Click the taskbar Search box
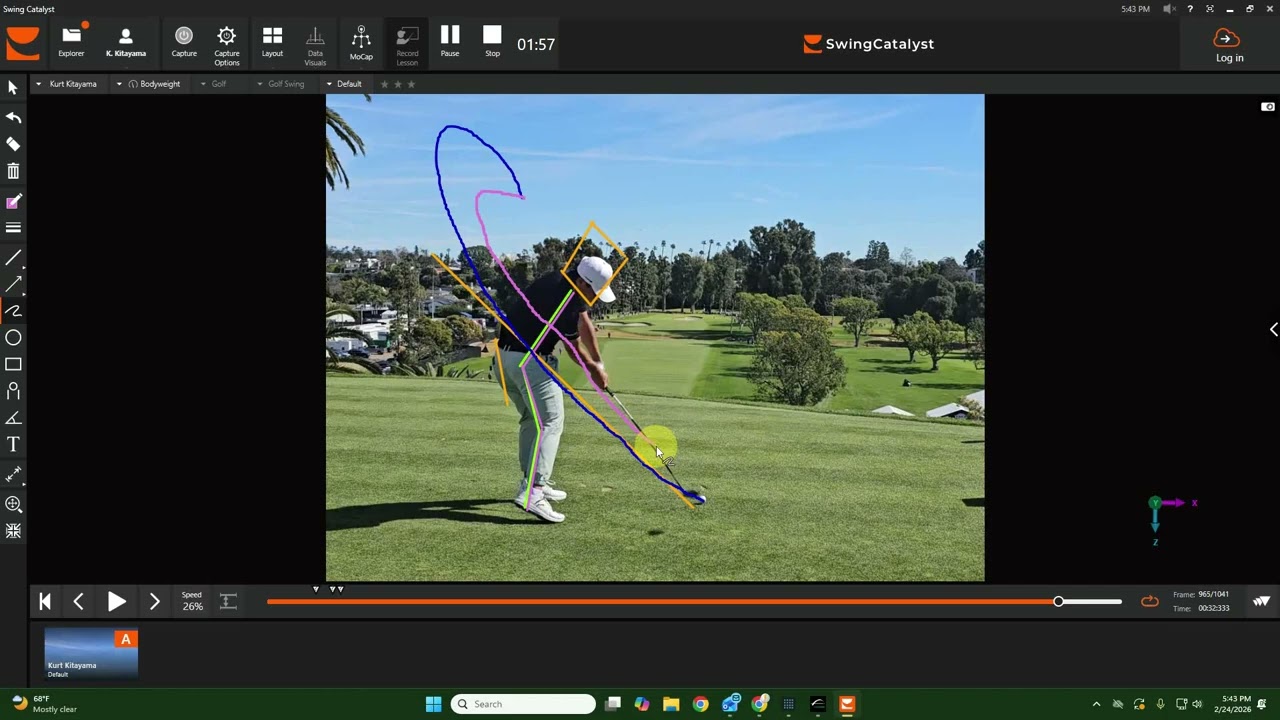Screen dimensions: 1280x720 [x=523, y=704]
